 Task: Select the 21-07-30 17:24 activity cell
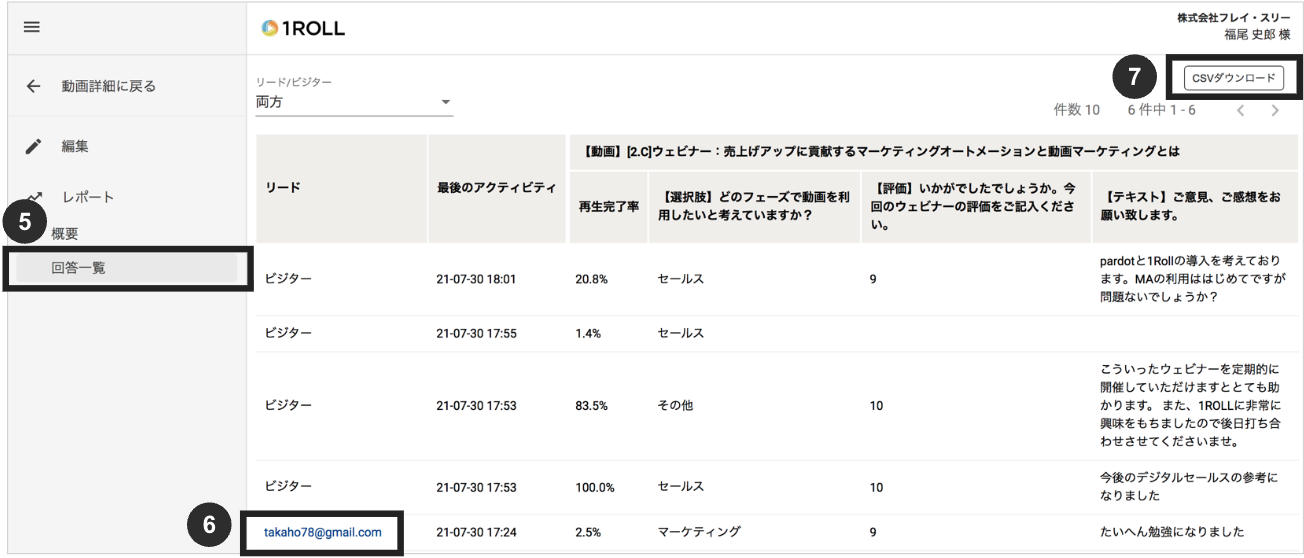click(476, 532)
